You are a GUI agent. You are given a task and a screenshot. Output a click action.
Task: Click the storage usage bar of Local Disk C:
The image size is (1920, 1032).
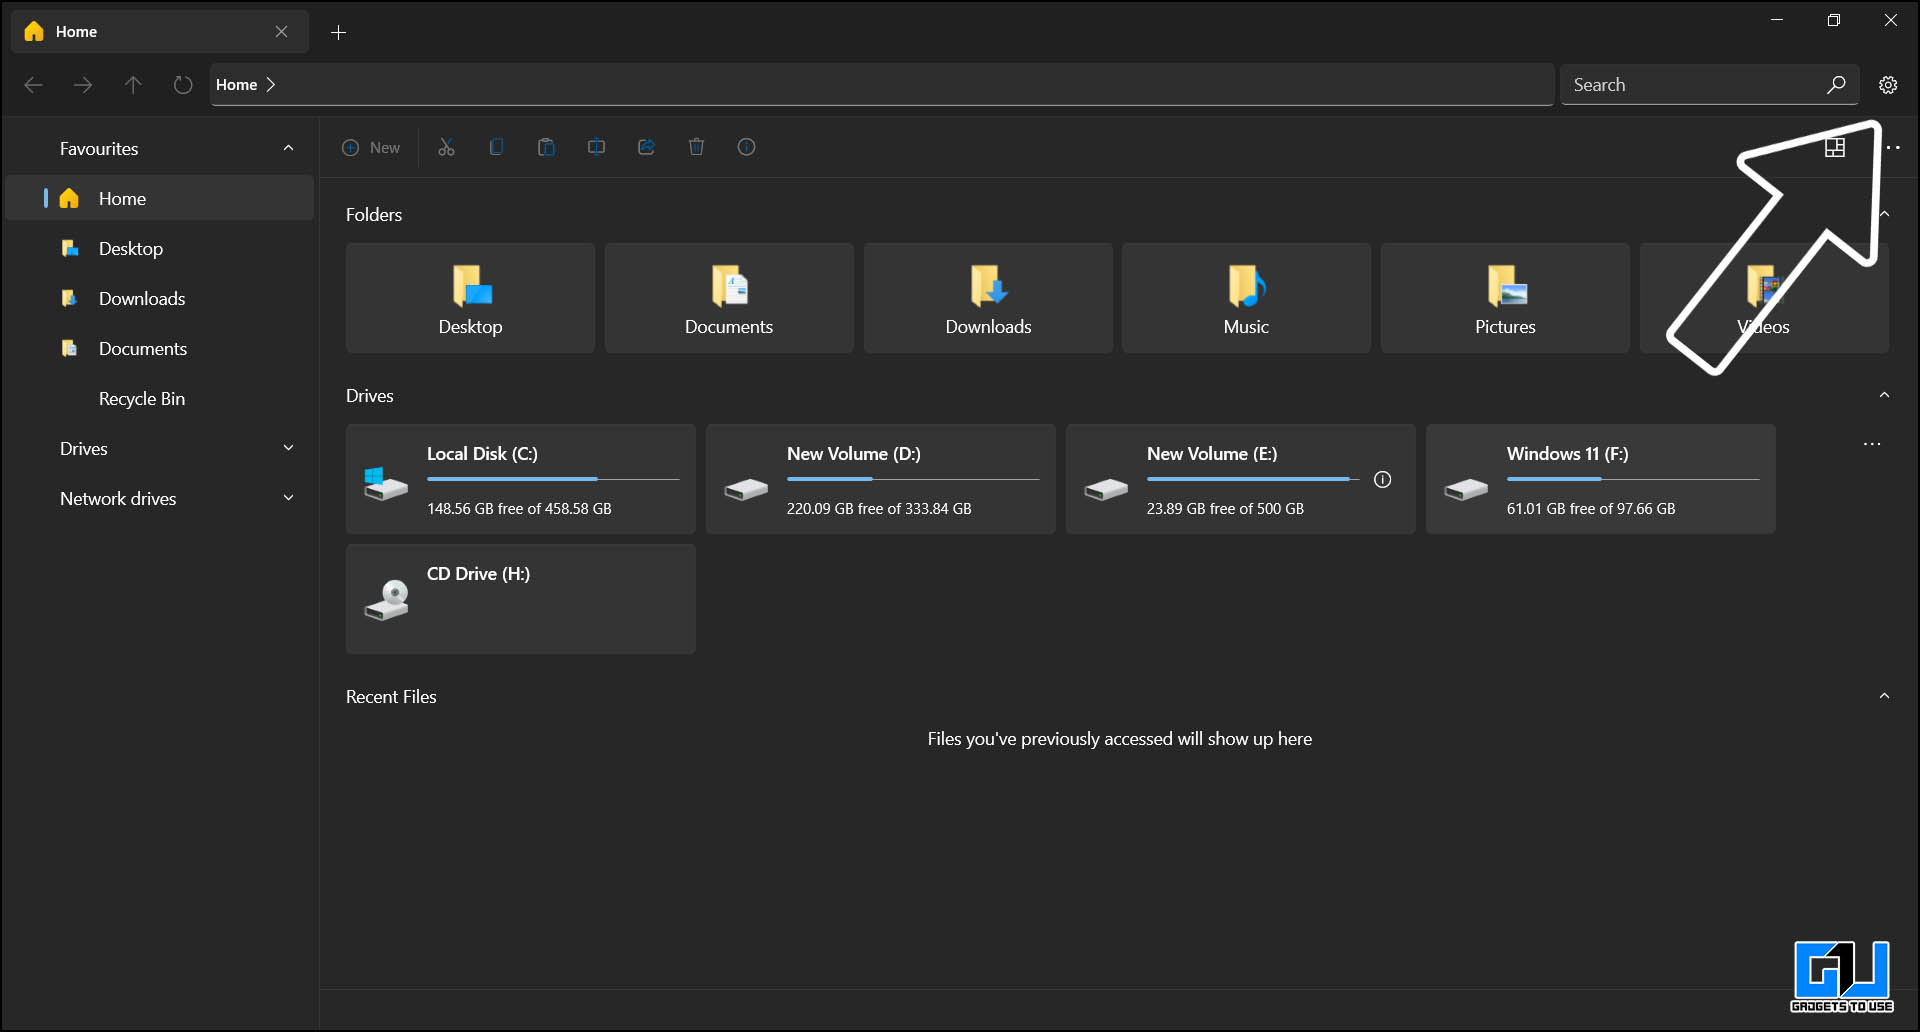553,479
